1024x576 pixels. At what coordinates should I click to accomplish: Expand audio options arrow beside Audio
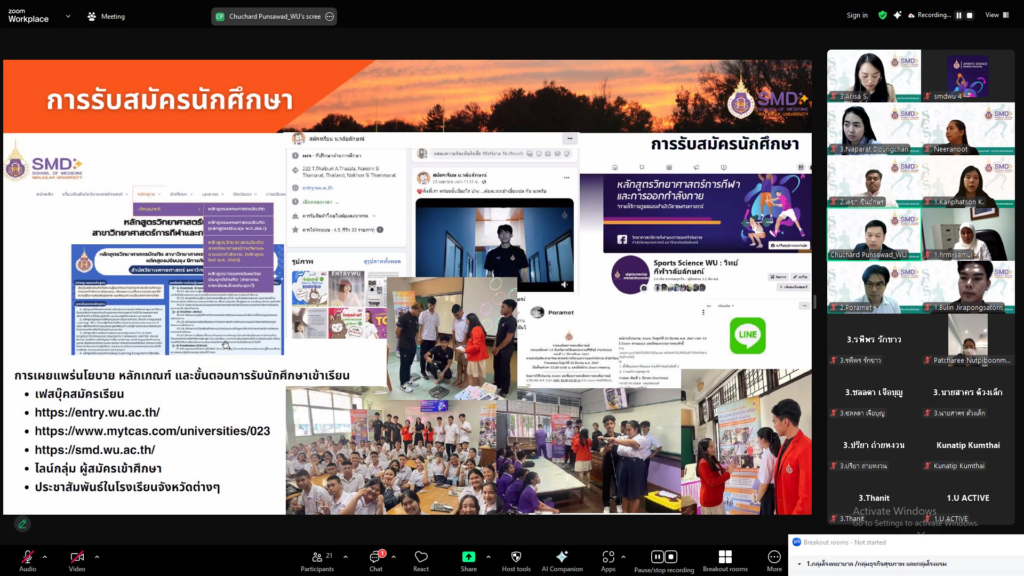click(x=44, y=557)
